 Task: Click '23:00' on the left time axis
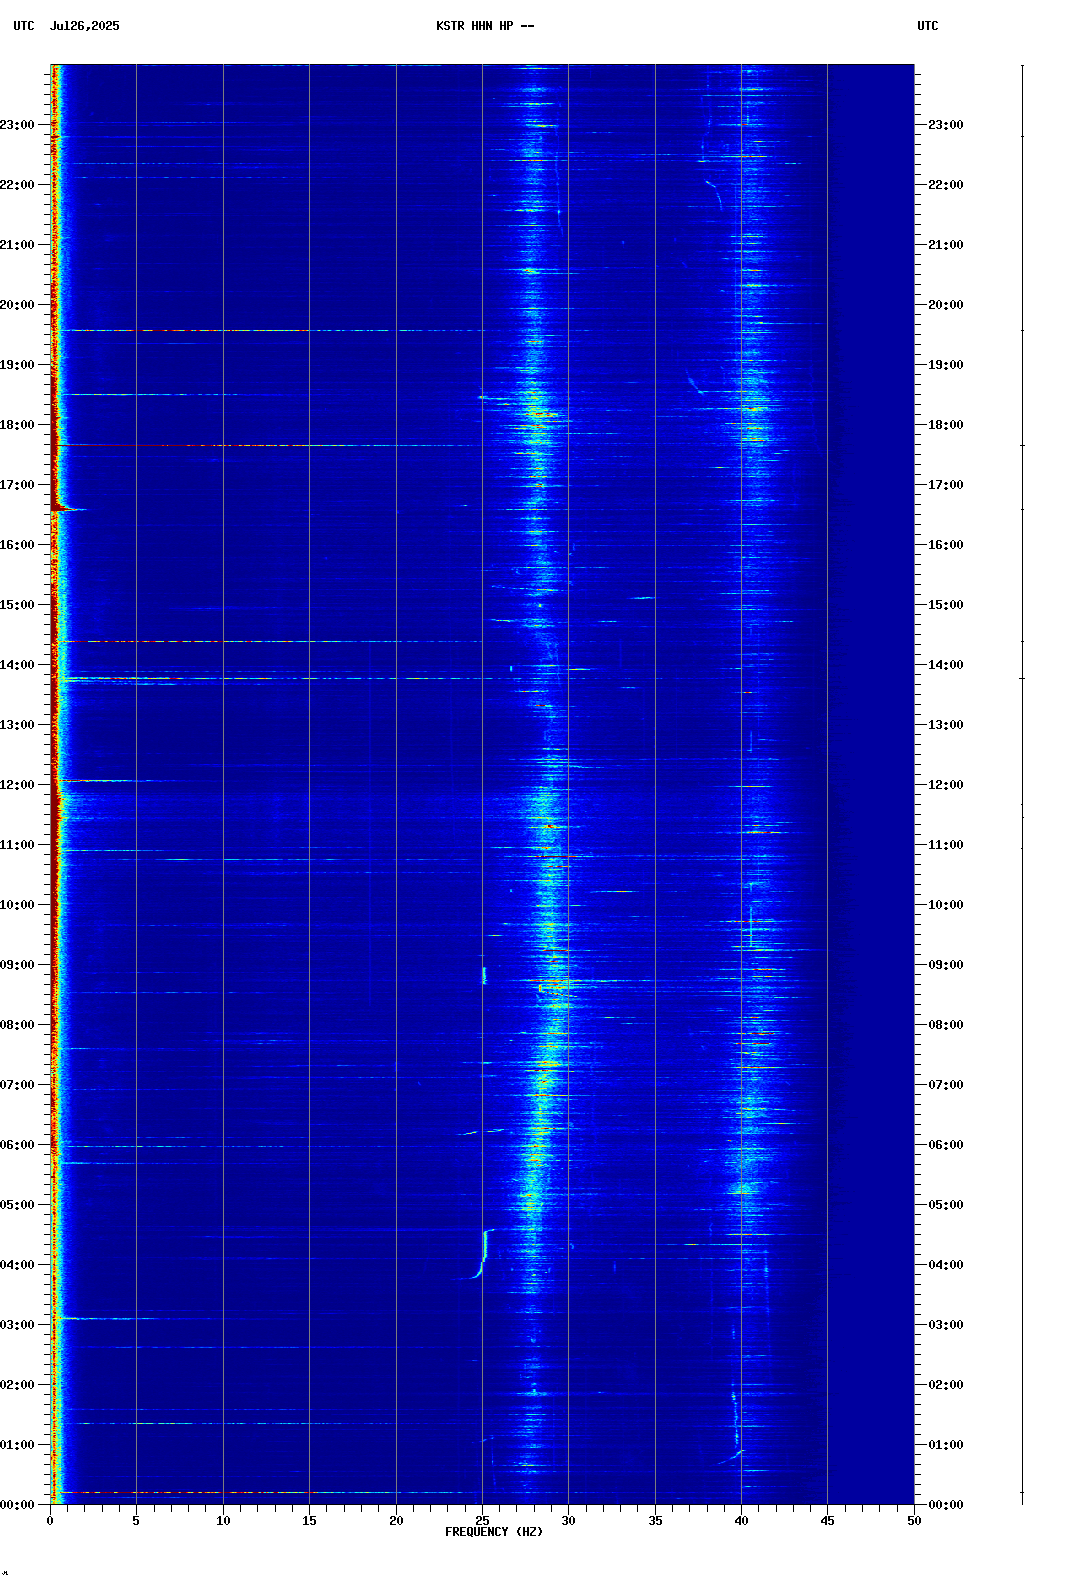click(17, 125)
